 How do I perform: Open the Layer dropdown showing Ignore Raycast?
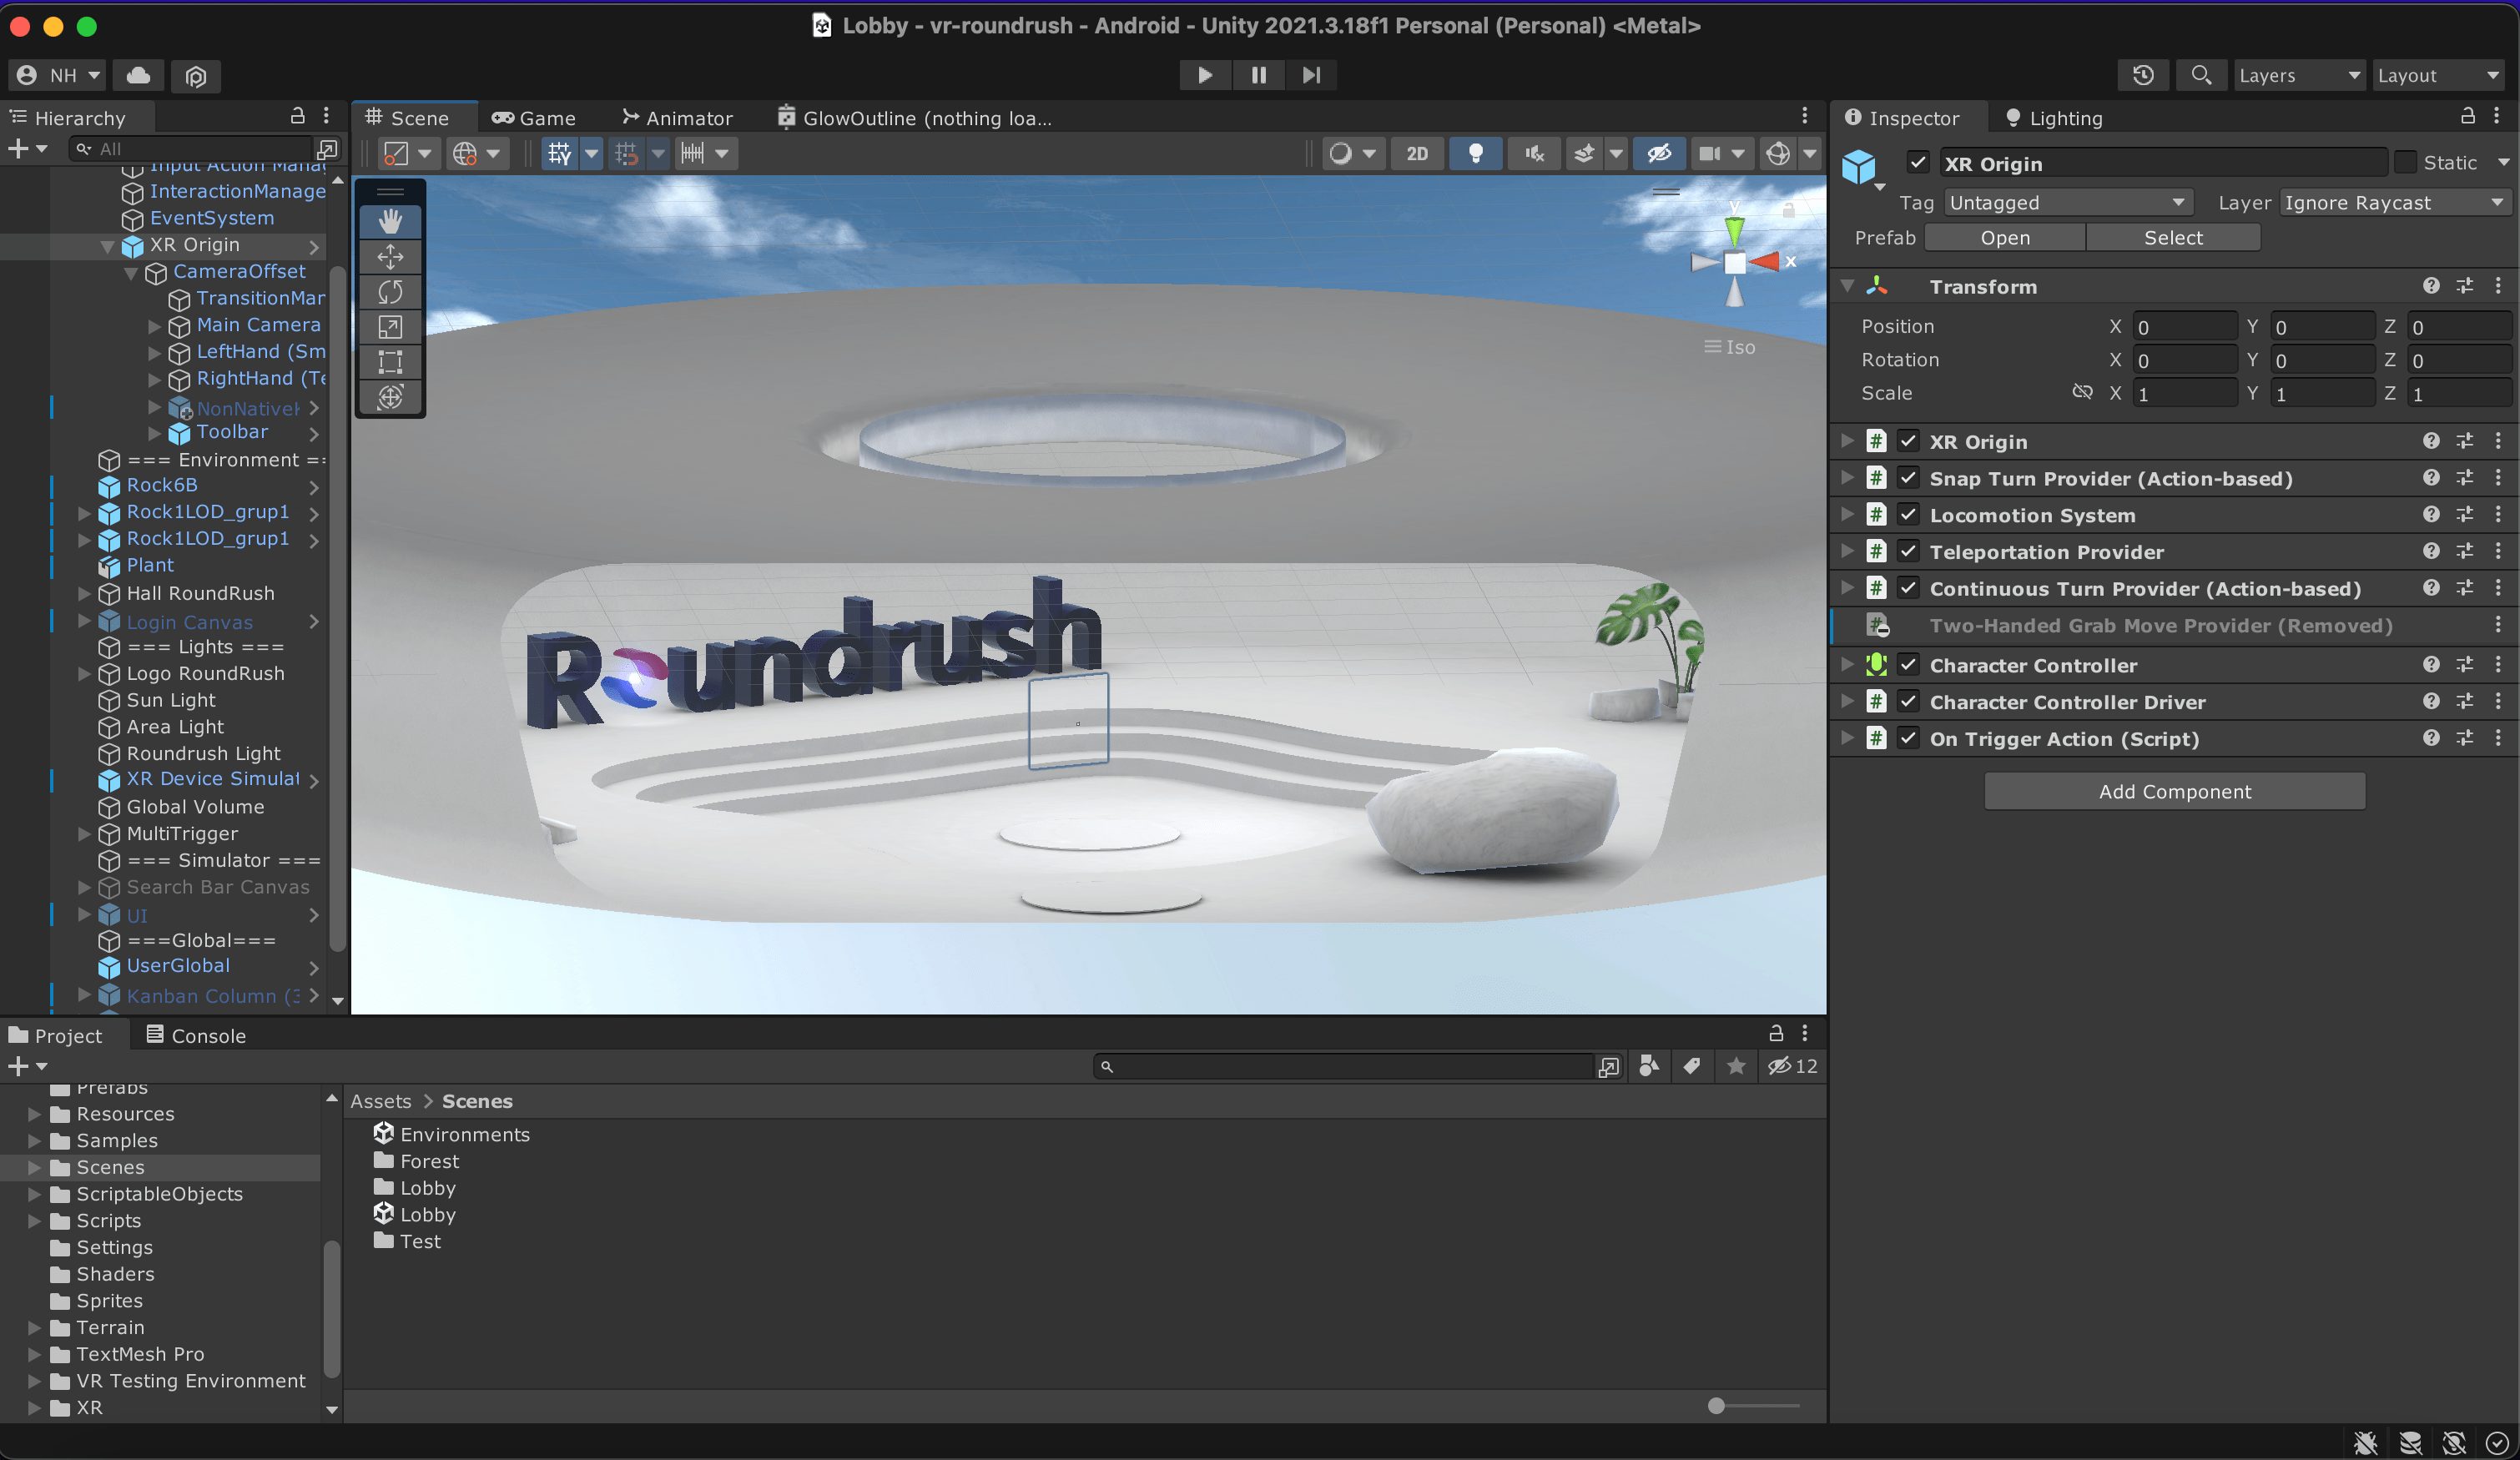pos(2393,203)
